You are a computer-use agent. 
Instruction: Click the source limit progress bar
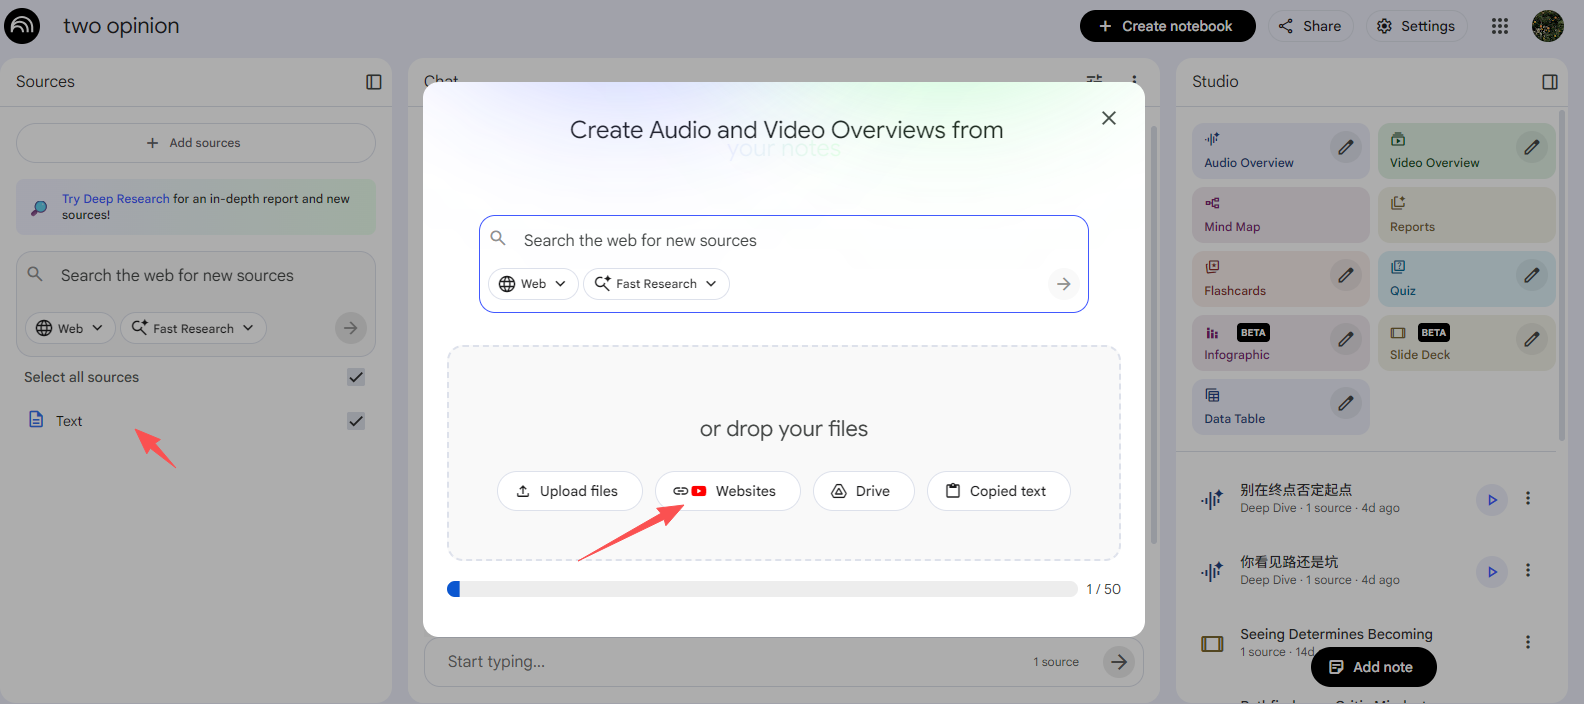point(762,589)
